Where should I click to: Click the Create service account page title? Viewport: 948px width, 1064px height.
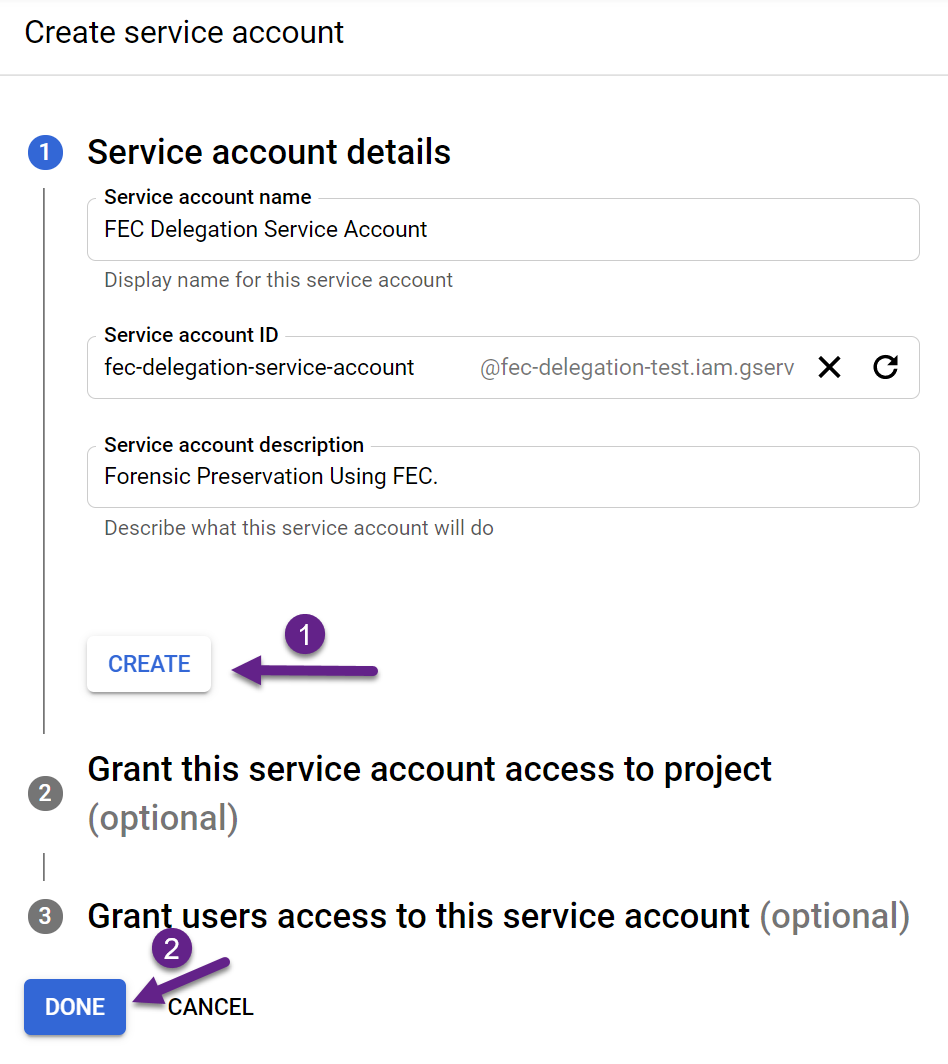[x=185, y=33]
